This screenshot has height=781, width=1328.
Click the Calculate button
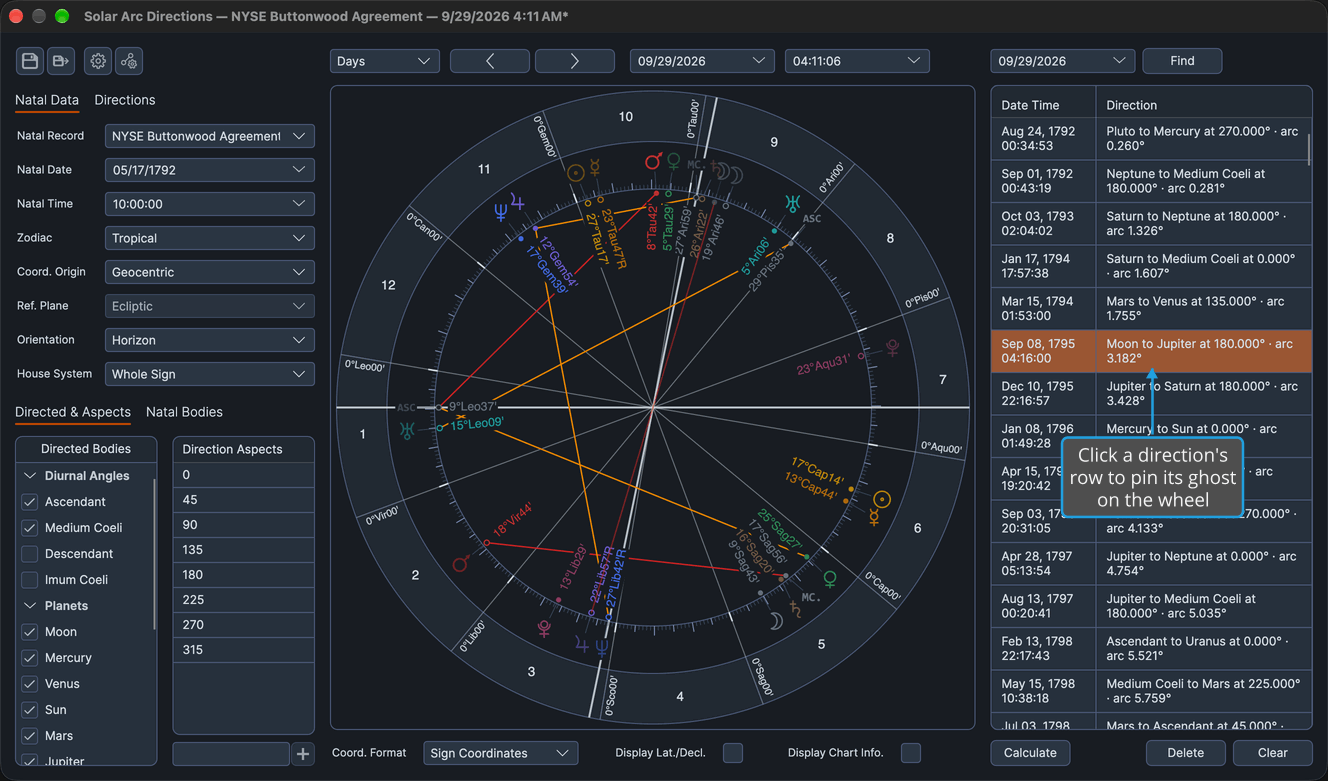[1030, 753]
